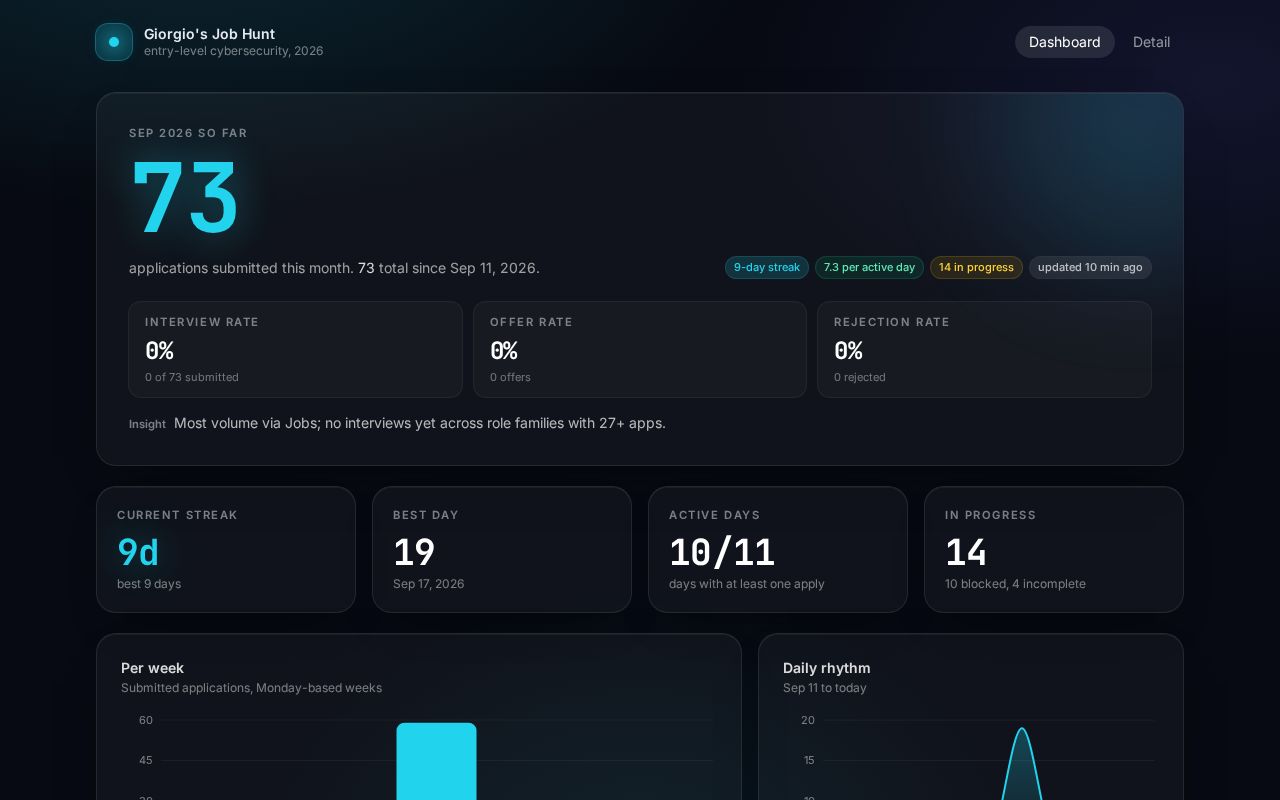Click the best 9 days text

149,584
